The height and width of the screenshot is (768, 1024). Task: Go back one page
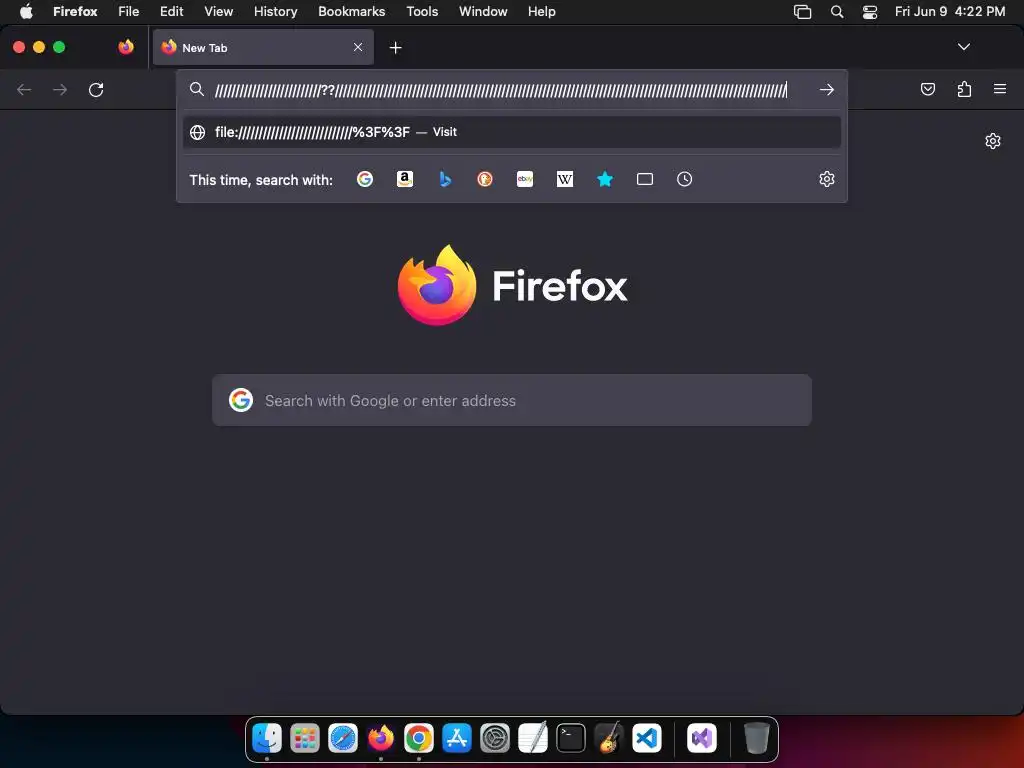(x=24, y=89)
